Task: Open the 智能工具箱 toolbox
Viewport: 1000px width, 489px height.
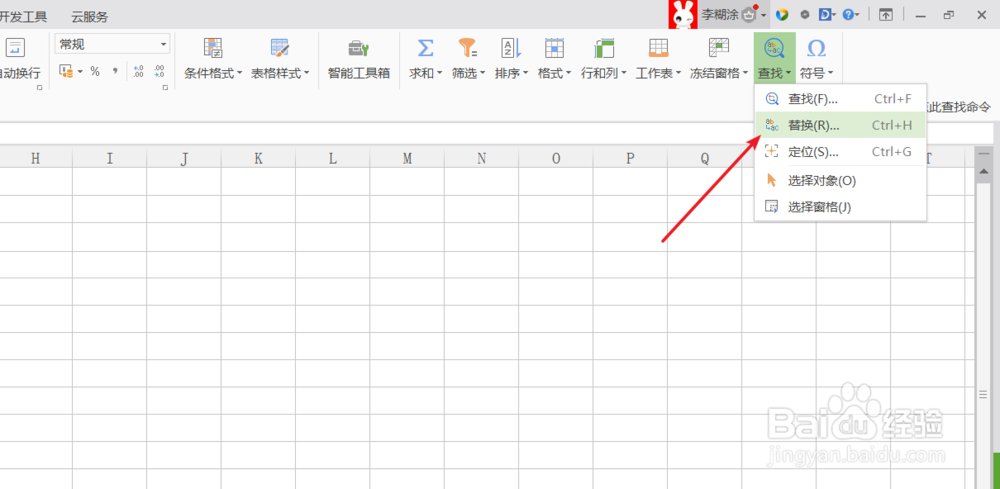Action: tap(359, 58)
